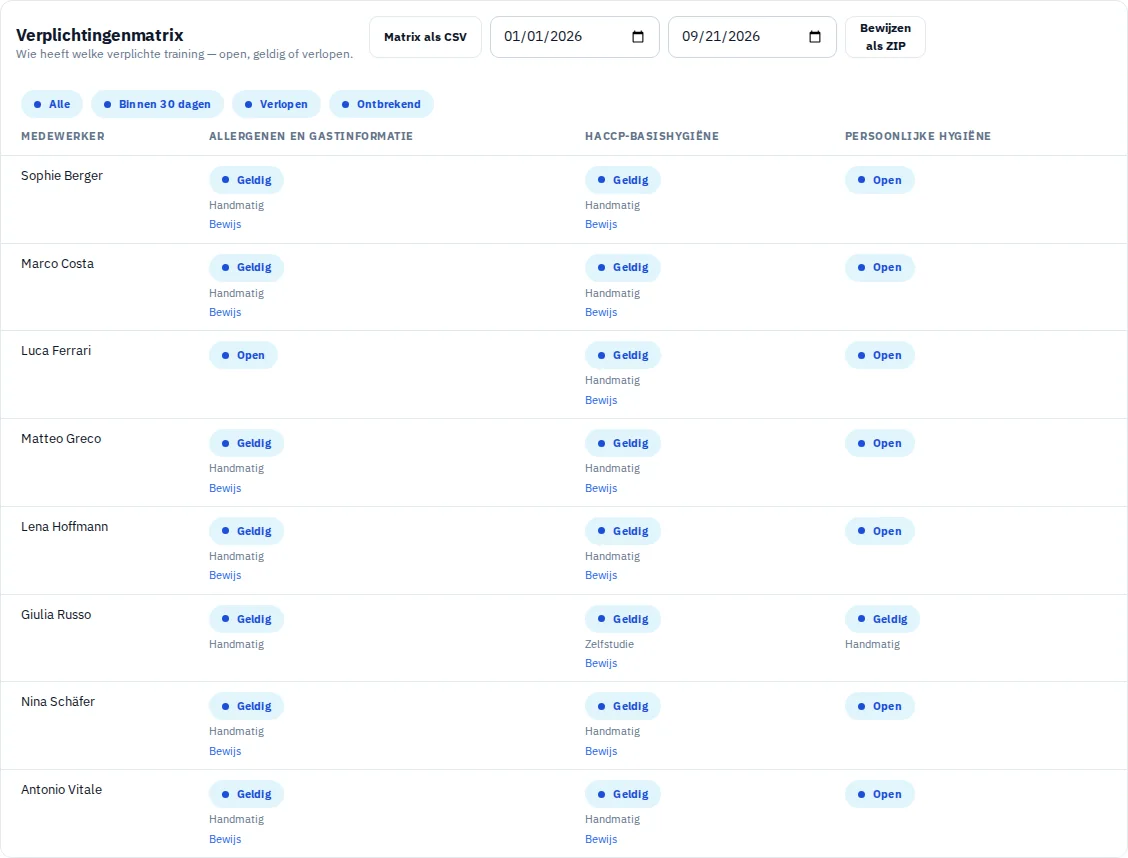Image resolution: width=1128 pixels, height=858 pixels.
Task: Select the Alle filter chip
Action: tap(52, 104)
